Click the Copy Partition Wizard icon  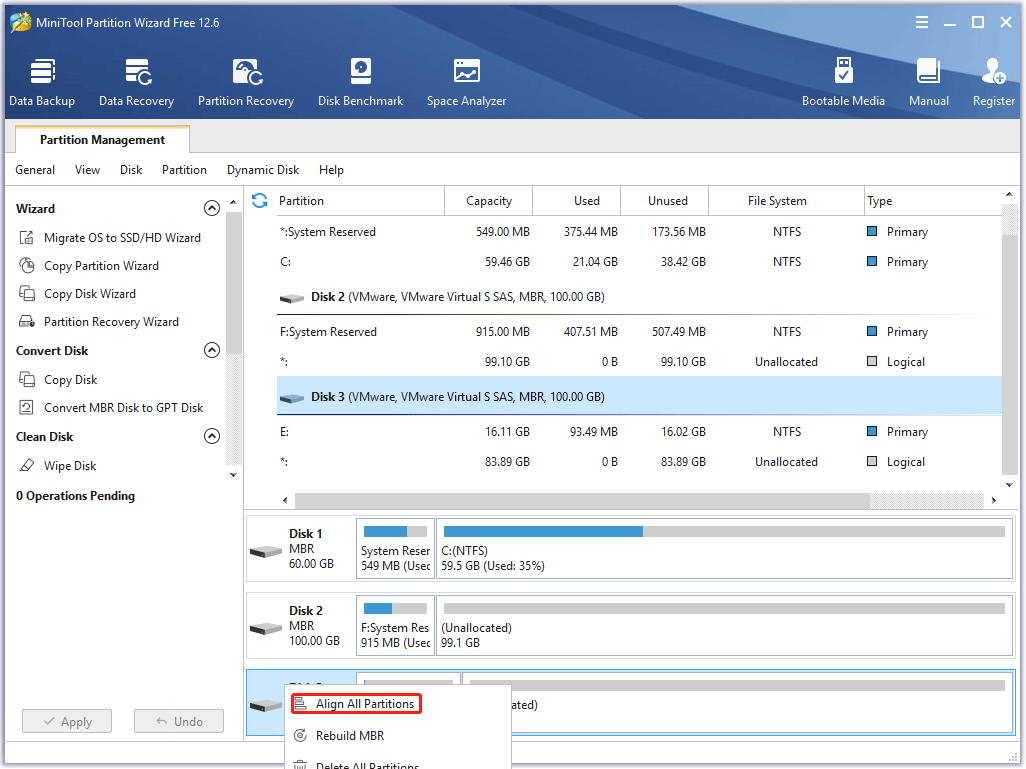pos(27,266)
